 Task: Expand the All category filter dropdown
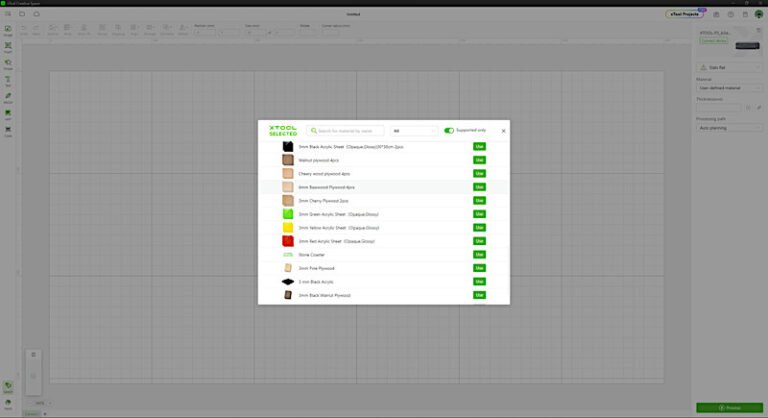pyautogui.click(x=414, y=131)
